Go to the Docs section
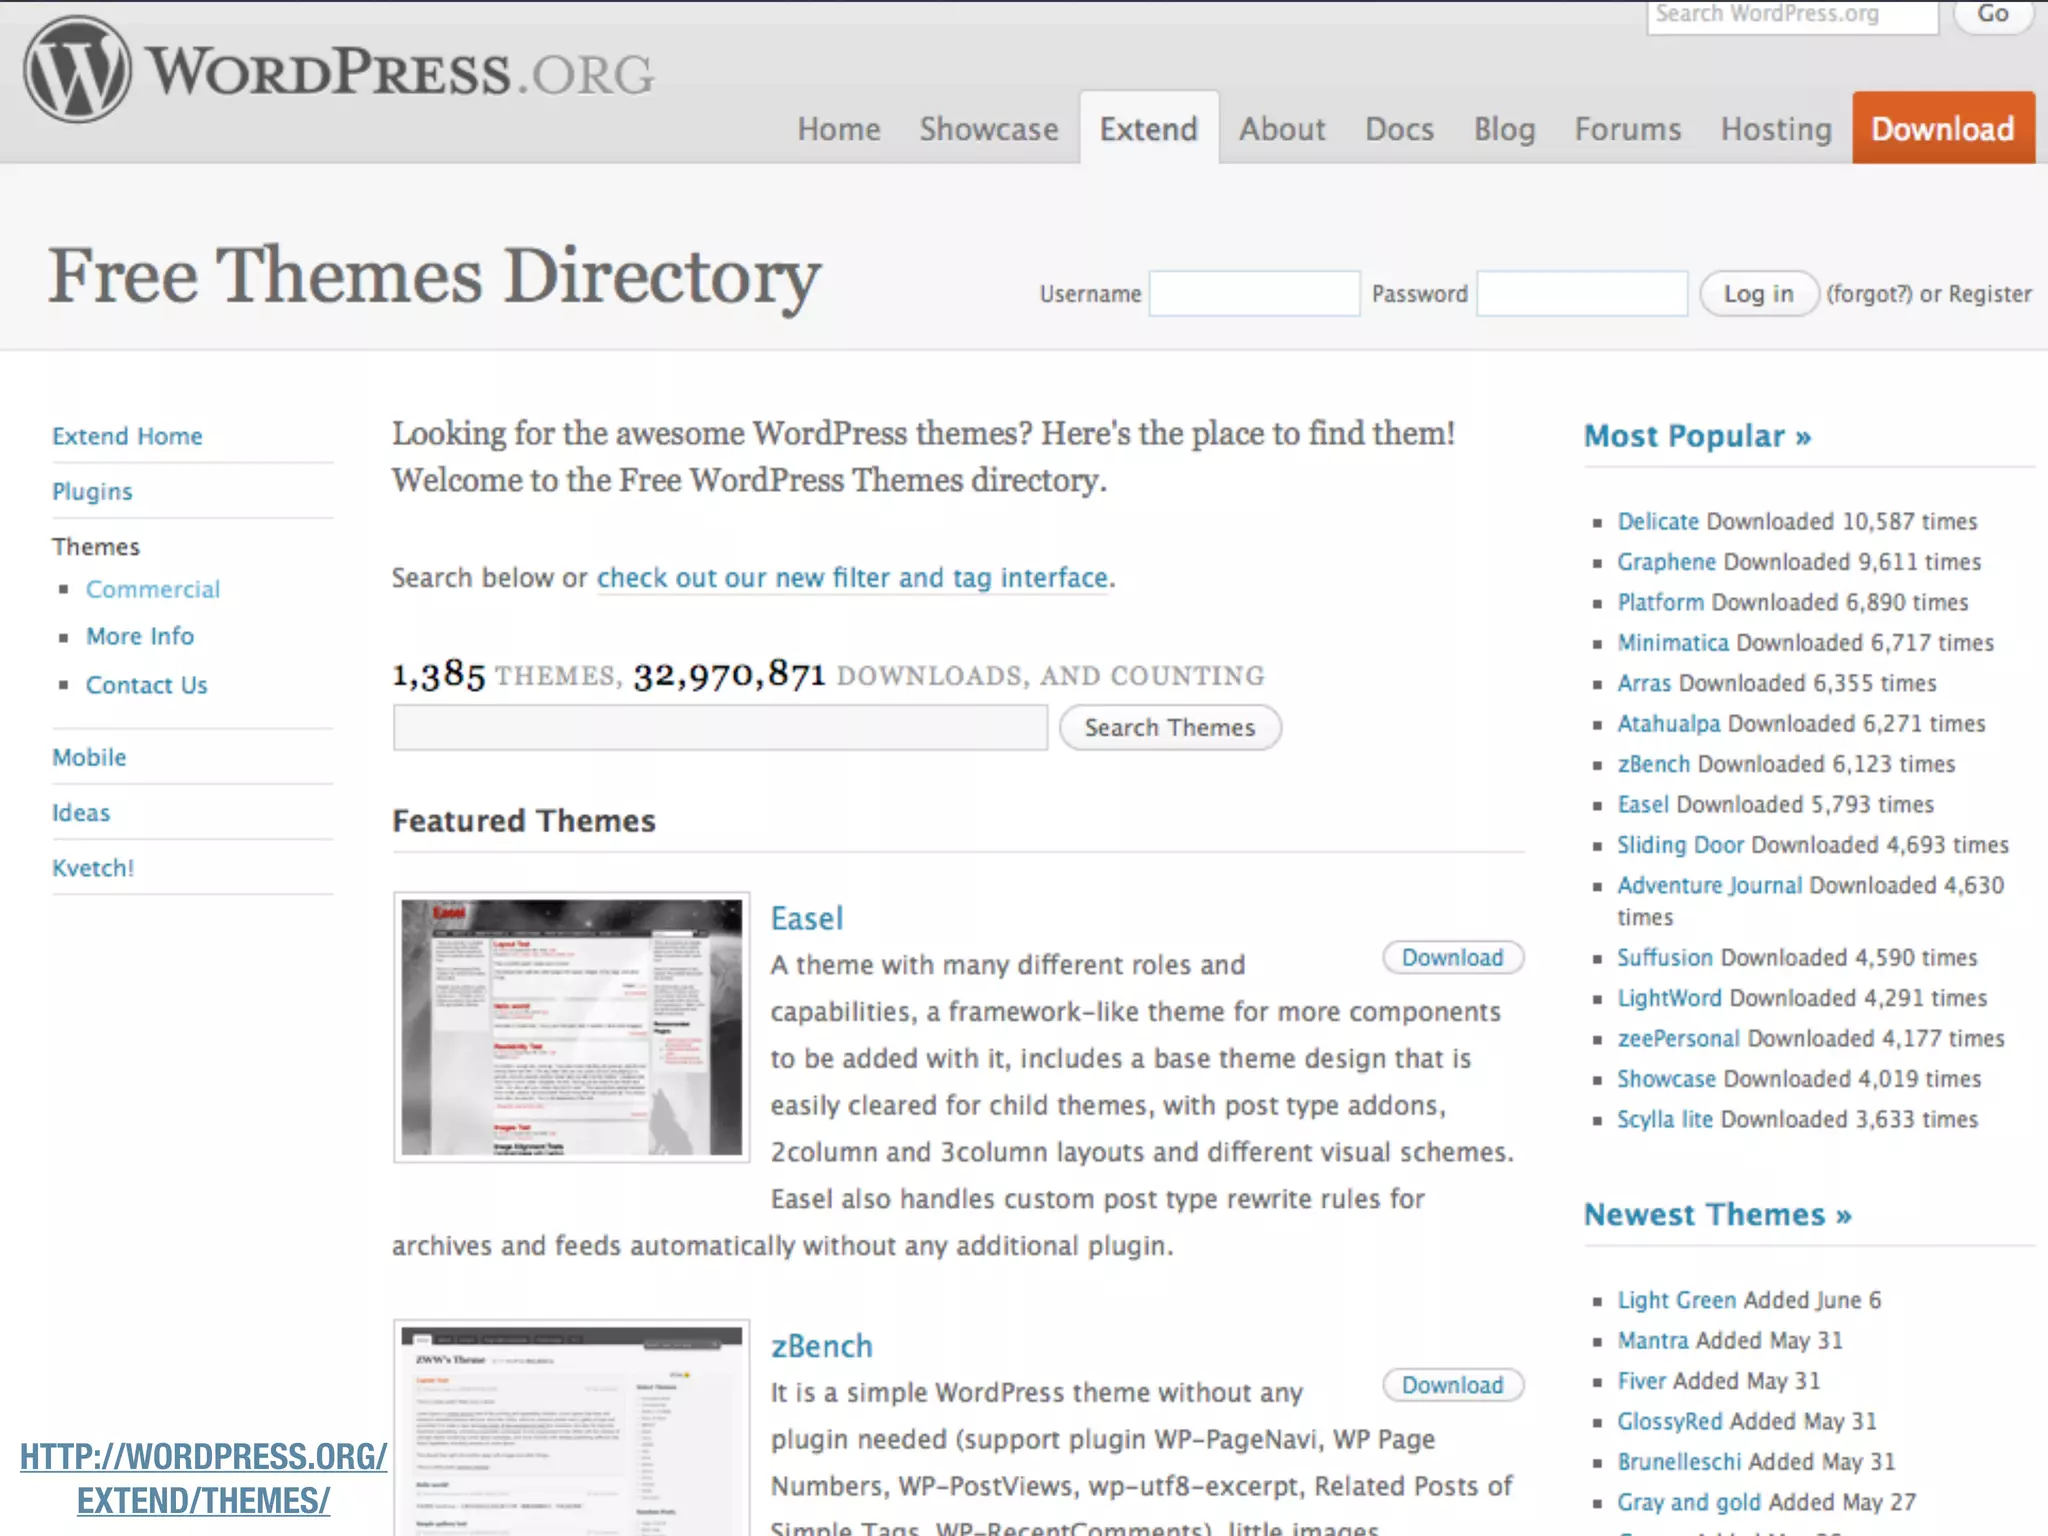This screenshot has width=2048, height=1536. (x=1400, y=129)
